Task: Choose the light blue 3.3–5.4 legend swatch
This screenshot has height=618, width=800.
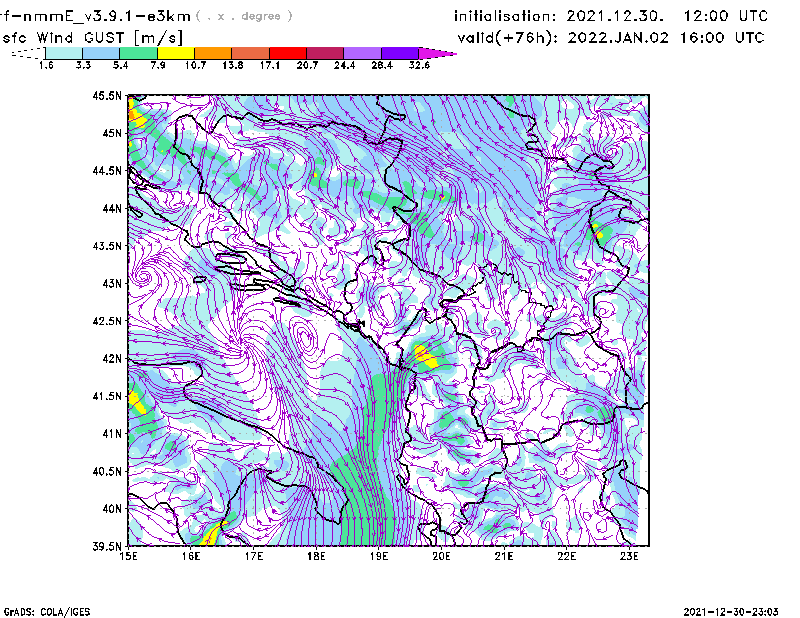Action: tap(101, 52)
